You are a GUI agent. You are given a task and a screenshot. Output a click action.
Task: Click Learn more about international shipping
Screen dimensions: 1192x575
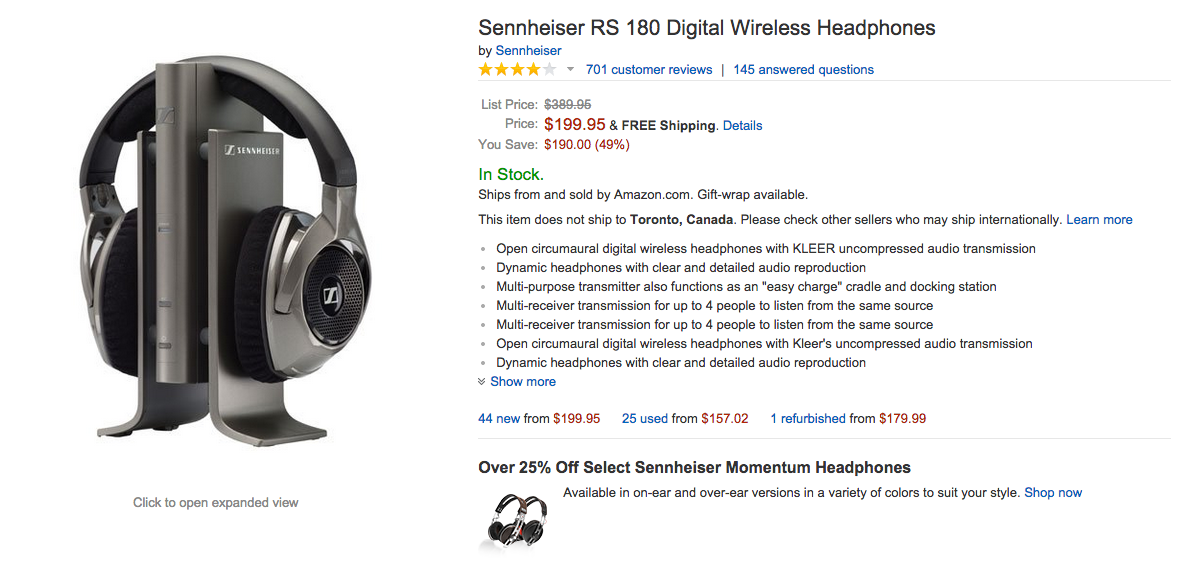click(1099, 220)
